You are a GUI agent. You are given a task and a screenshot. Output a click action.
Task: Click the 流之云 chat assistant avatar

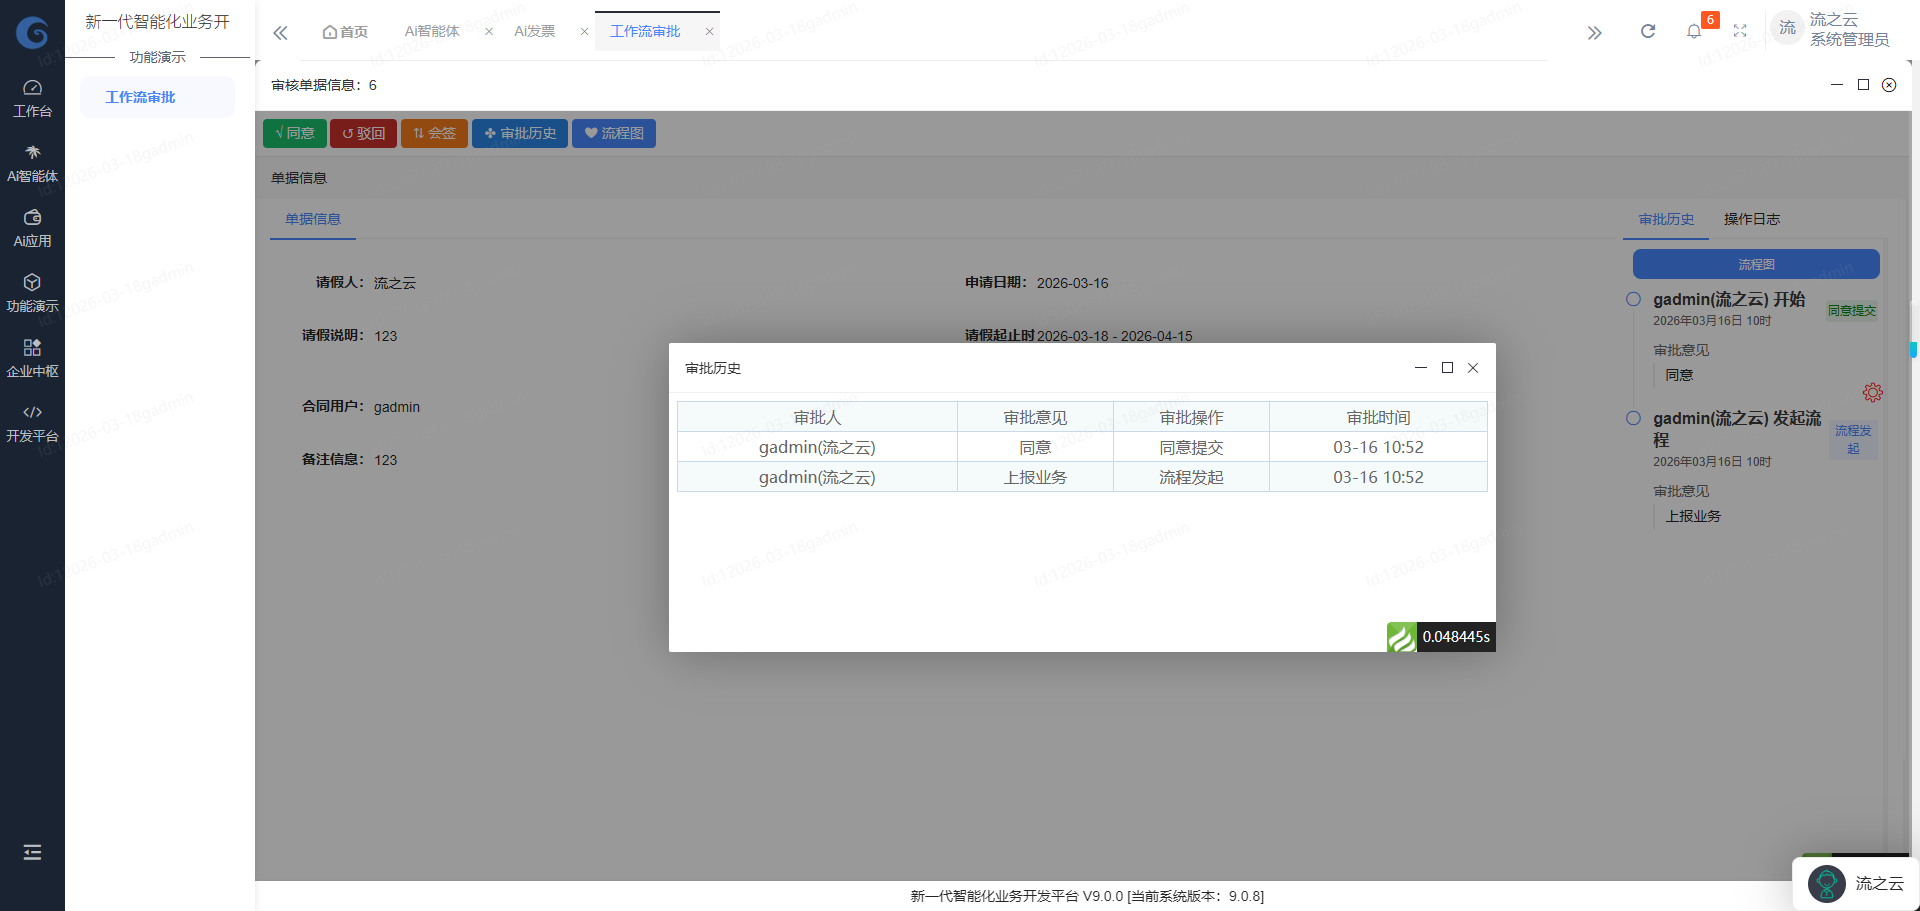coord(1827,884)
